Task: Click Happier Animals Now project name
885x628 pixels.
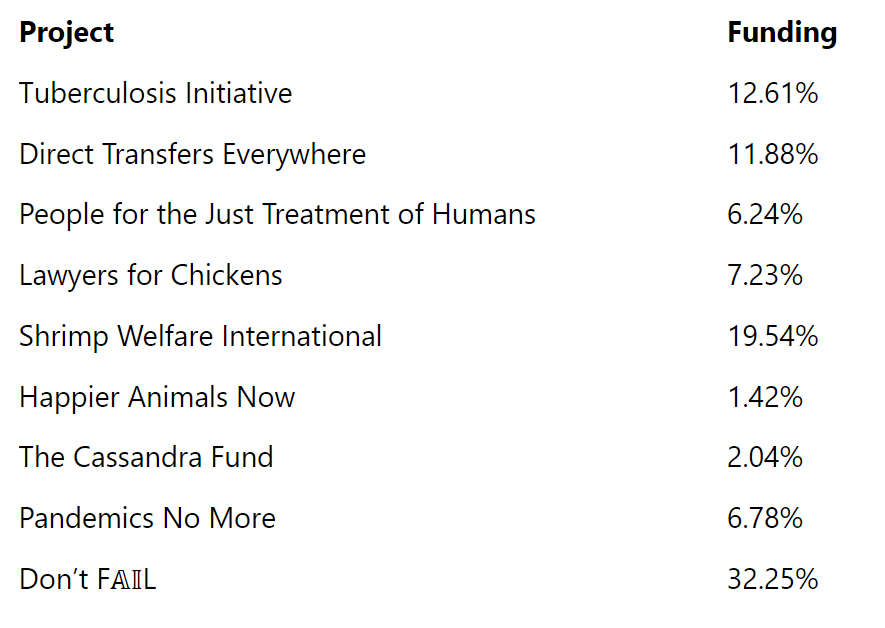Action: point(157,398)
